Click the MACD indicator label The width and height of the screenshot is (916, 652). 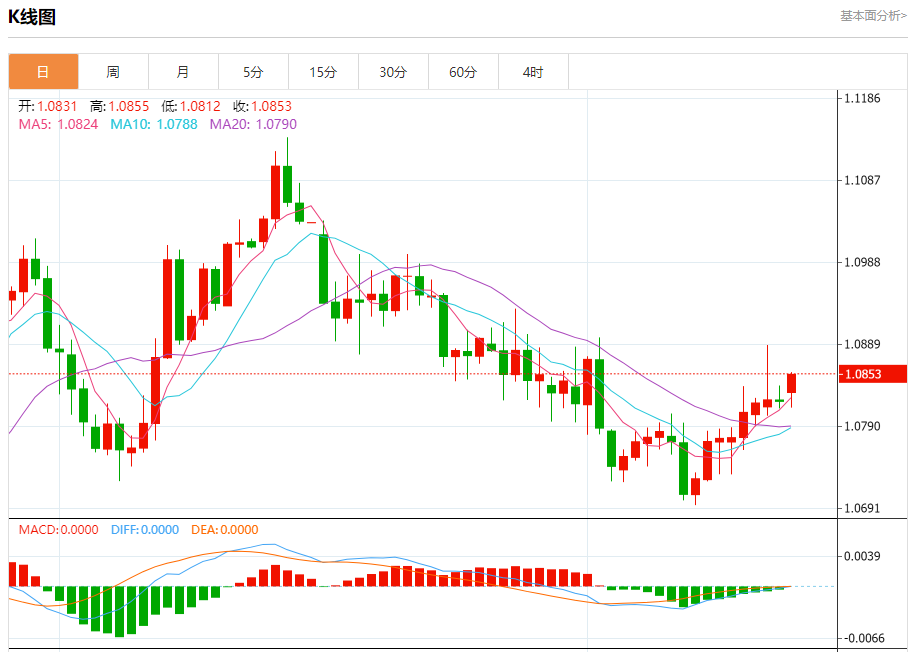coord(58,530)
